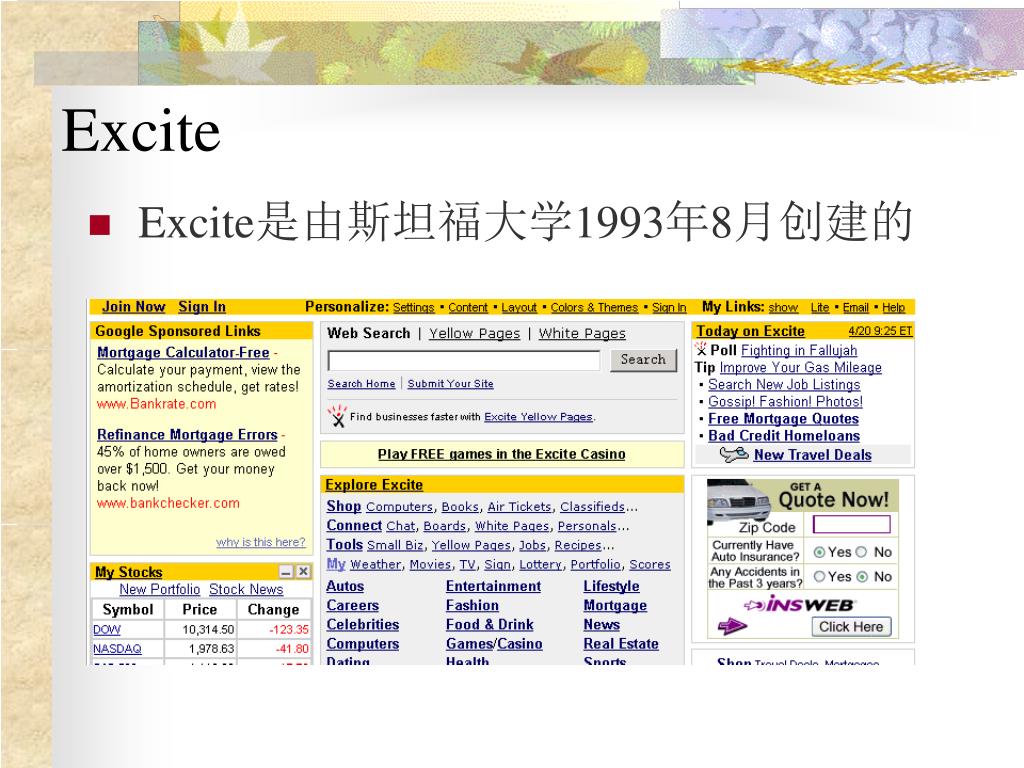Click 'why is this here?' link
Viewport: 1024px width, 768px height.
(261, 542)
